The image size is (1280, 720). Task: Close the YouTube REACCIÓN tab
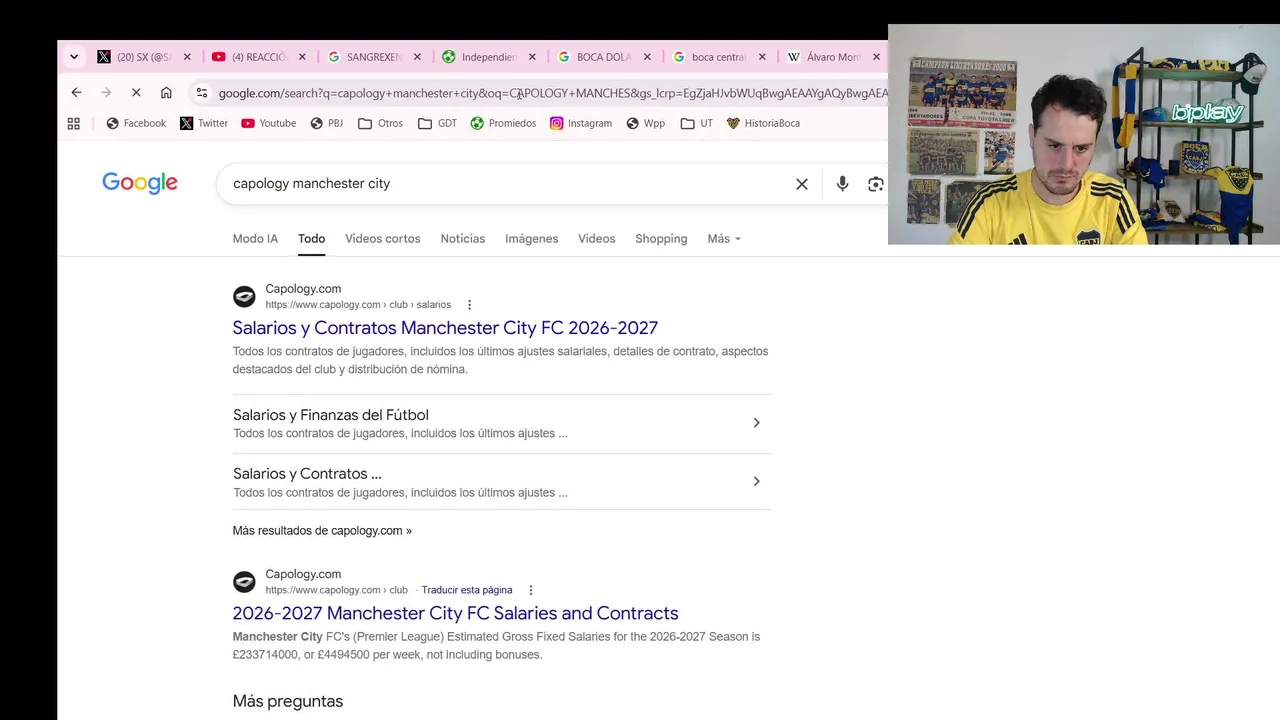coord(302,57)
